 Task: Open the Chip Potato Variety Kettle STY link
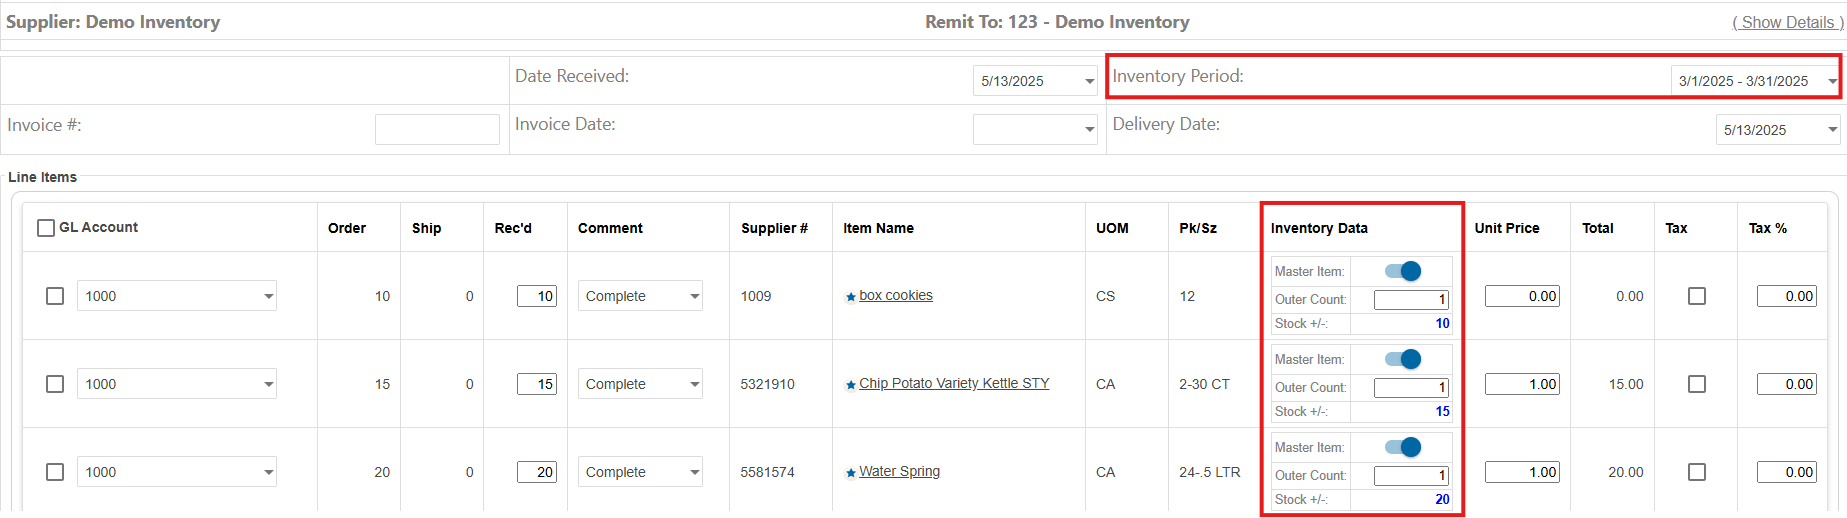[x=953, y=384]
